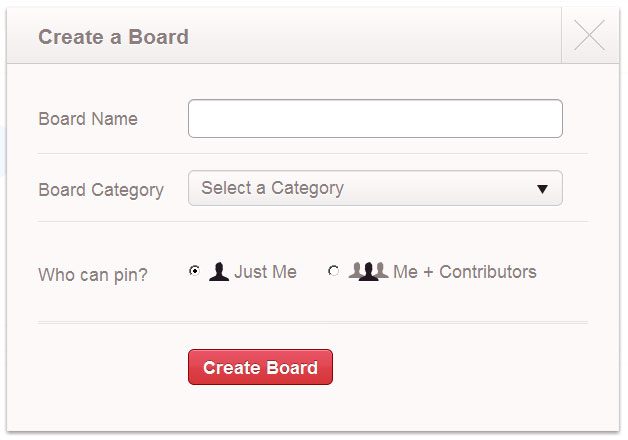Click the empty area right of Create Board

460,367
